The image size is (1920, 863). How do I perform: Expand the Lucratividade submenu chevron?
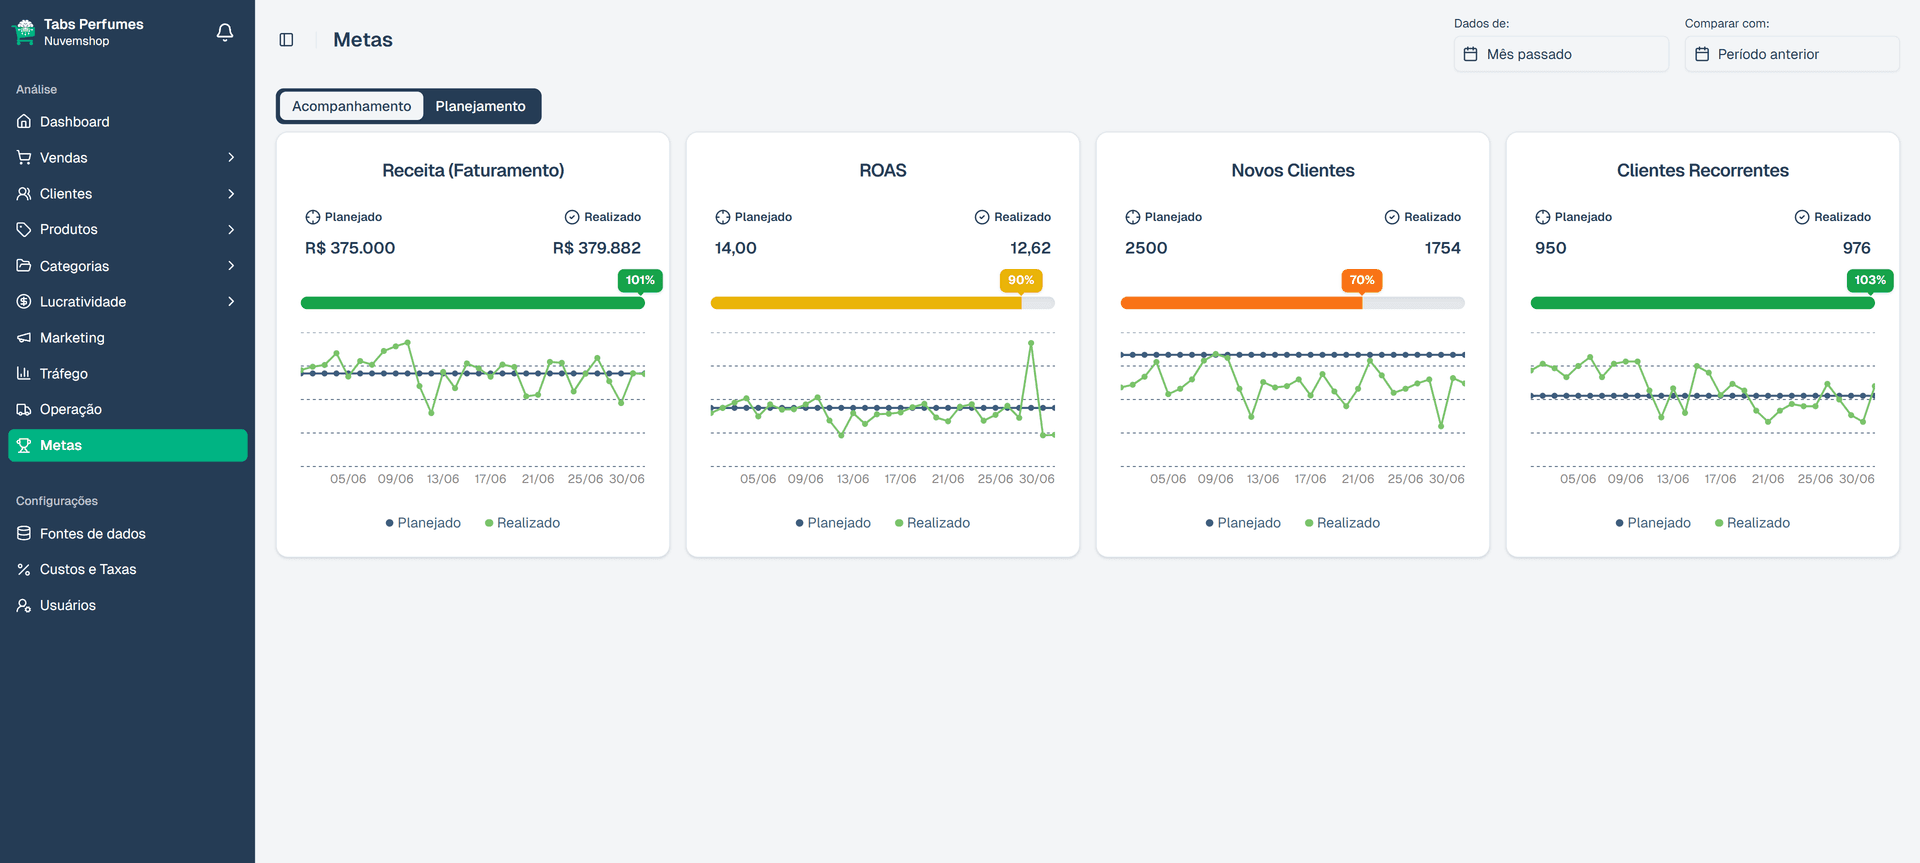(231, 302)
